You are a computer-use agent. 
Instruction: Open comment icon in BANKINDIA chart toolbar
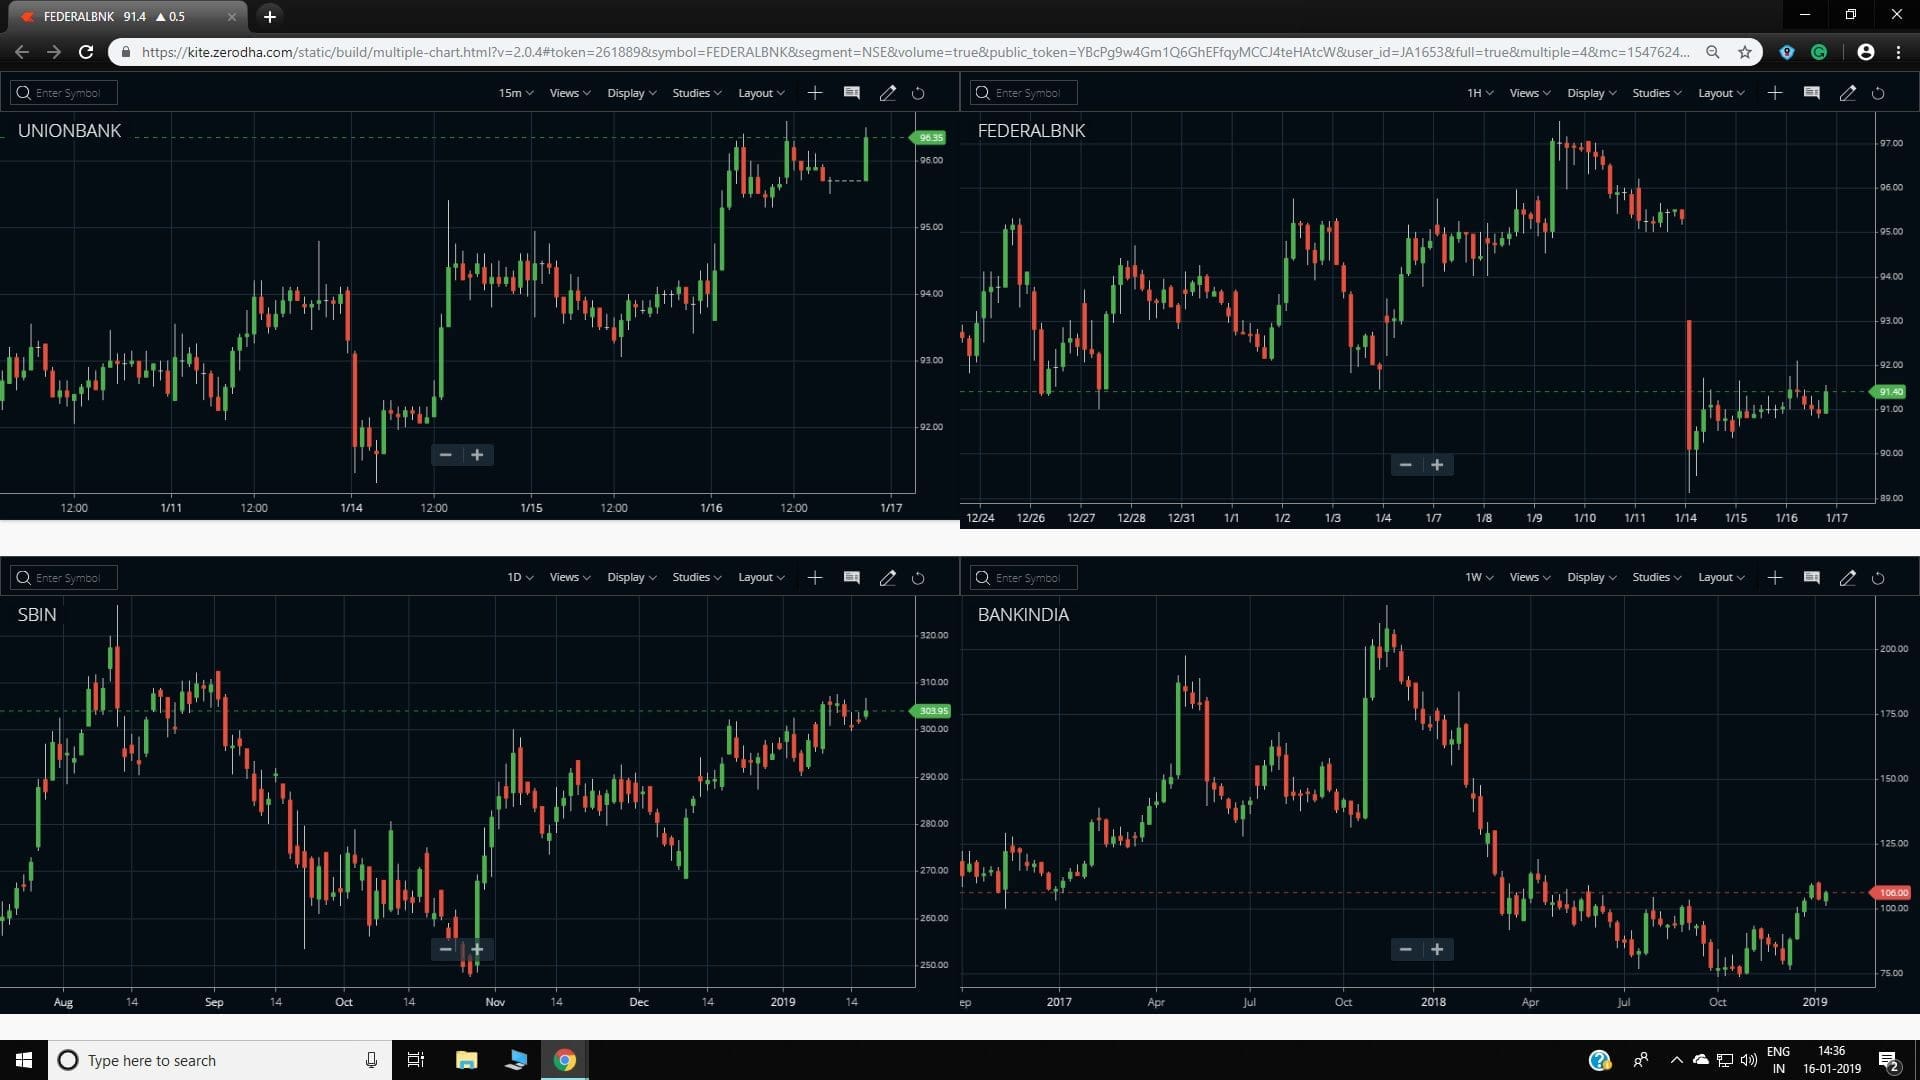point(1812,577)
